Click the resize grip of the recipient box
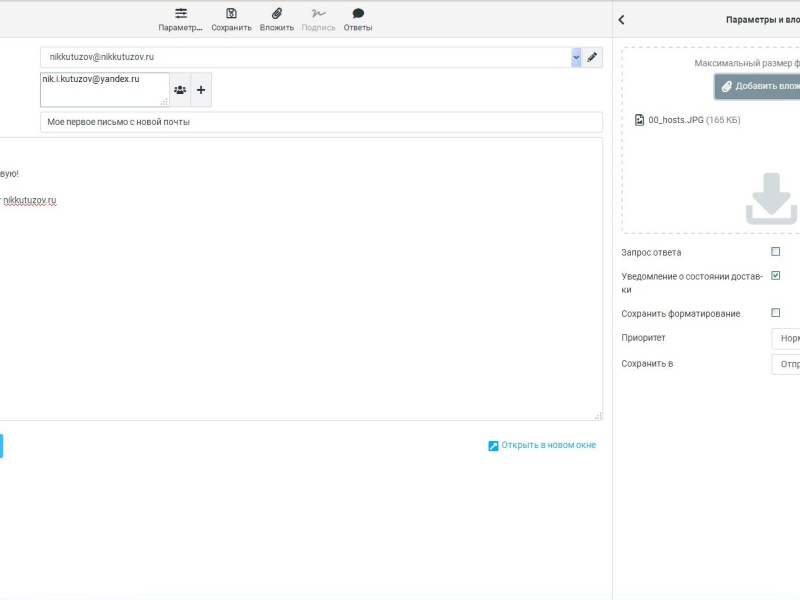 pos(164,102)
